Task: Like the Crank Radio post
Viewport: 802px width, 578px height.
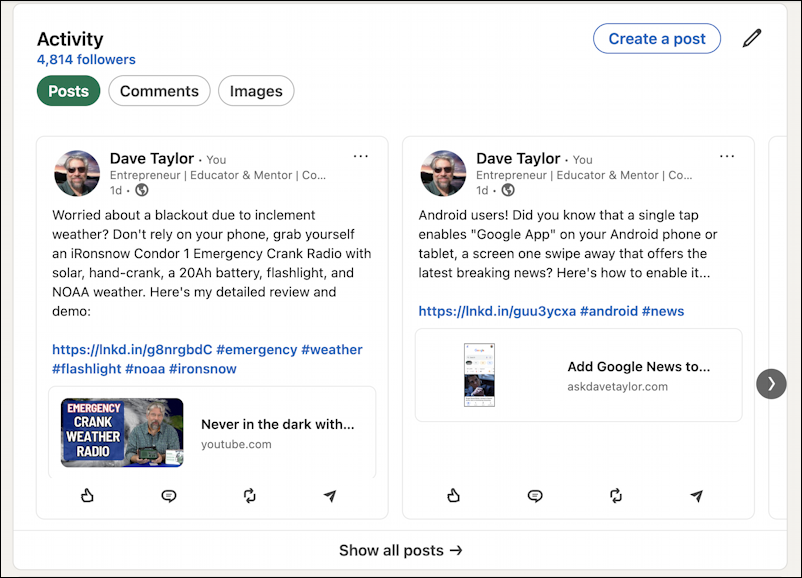Action: 87,495
